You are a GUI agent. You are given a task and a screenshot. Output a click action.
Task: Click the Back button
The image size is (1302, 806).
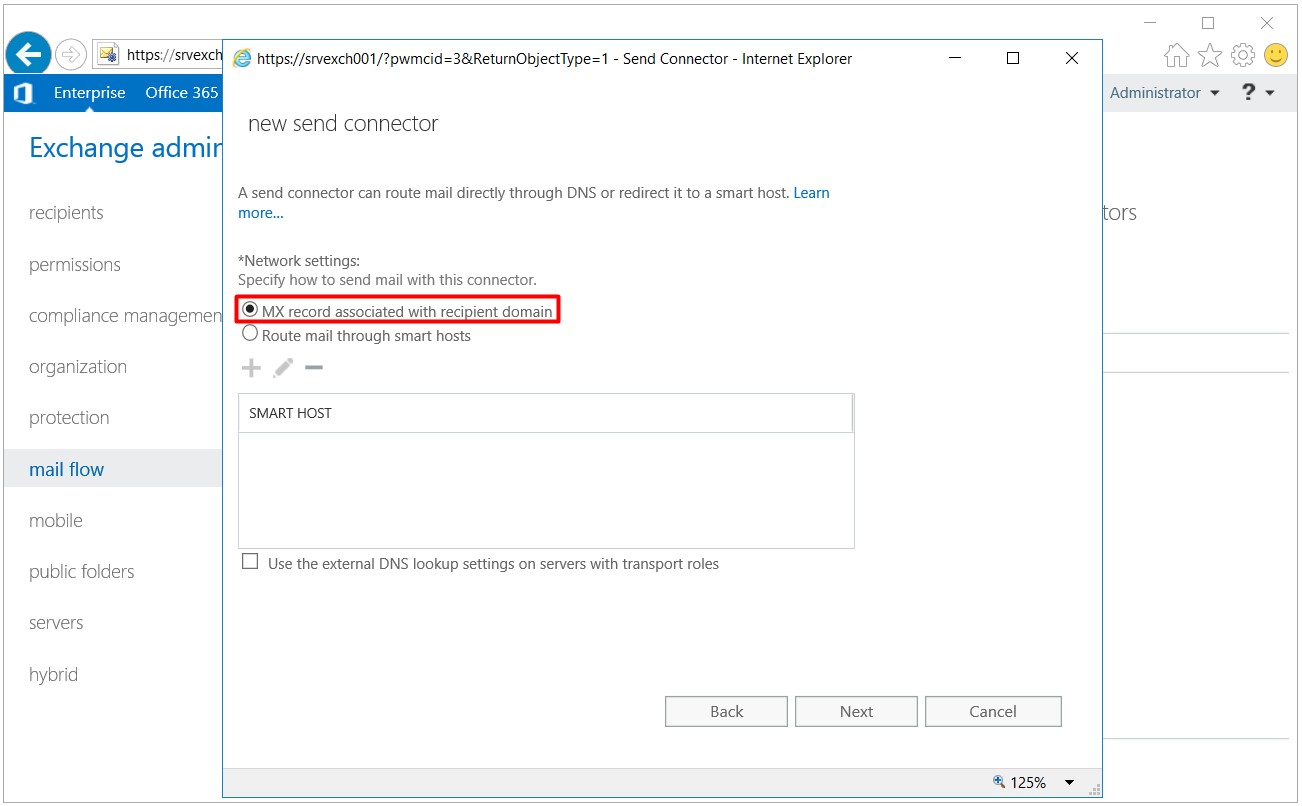coord(726,712)
